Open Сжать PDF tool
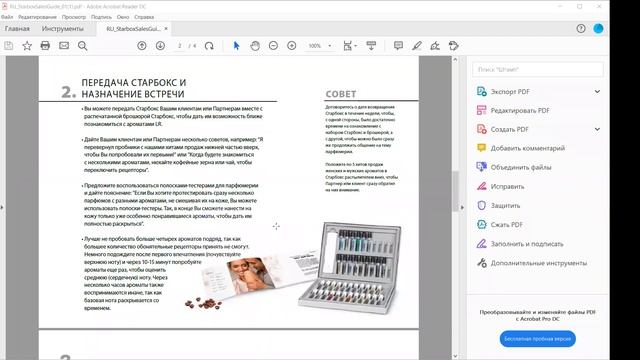 pyautogui.click(x=507, y=224)
